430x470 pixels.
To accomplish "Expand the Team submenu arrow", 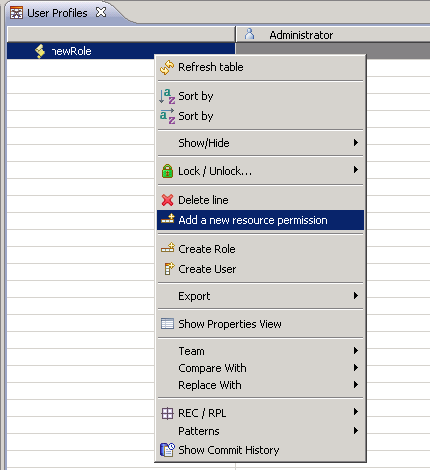I will [x=356, y=351].
